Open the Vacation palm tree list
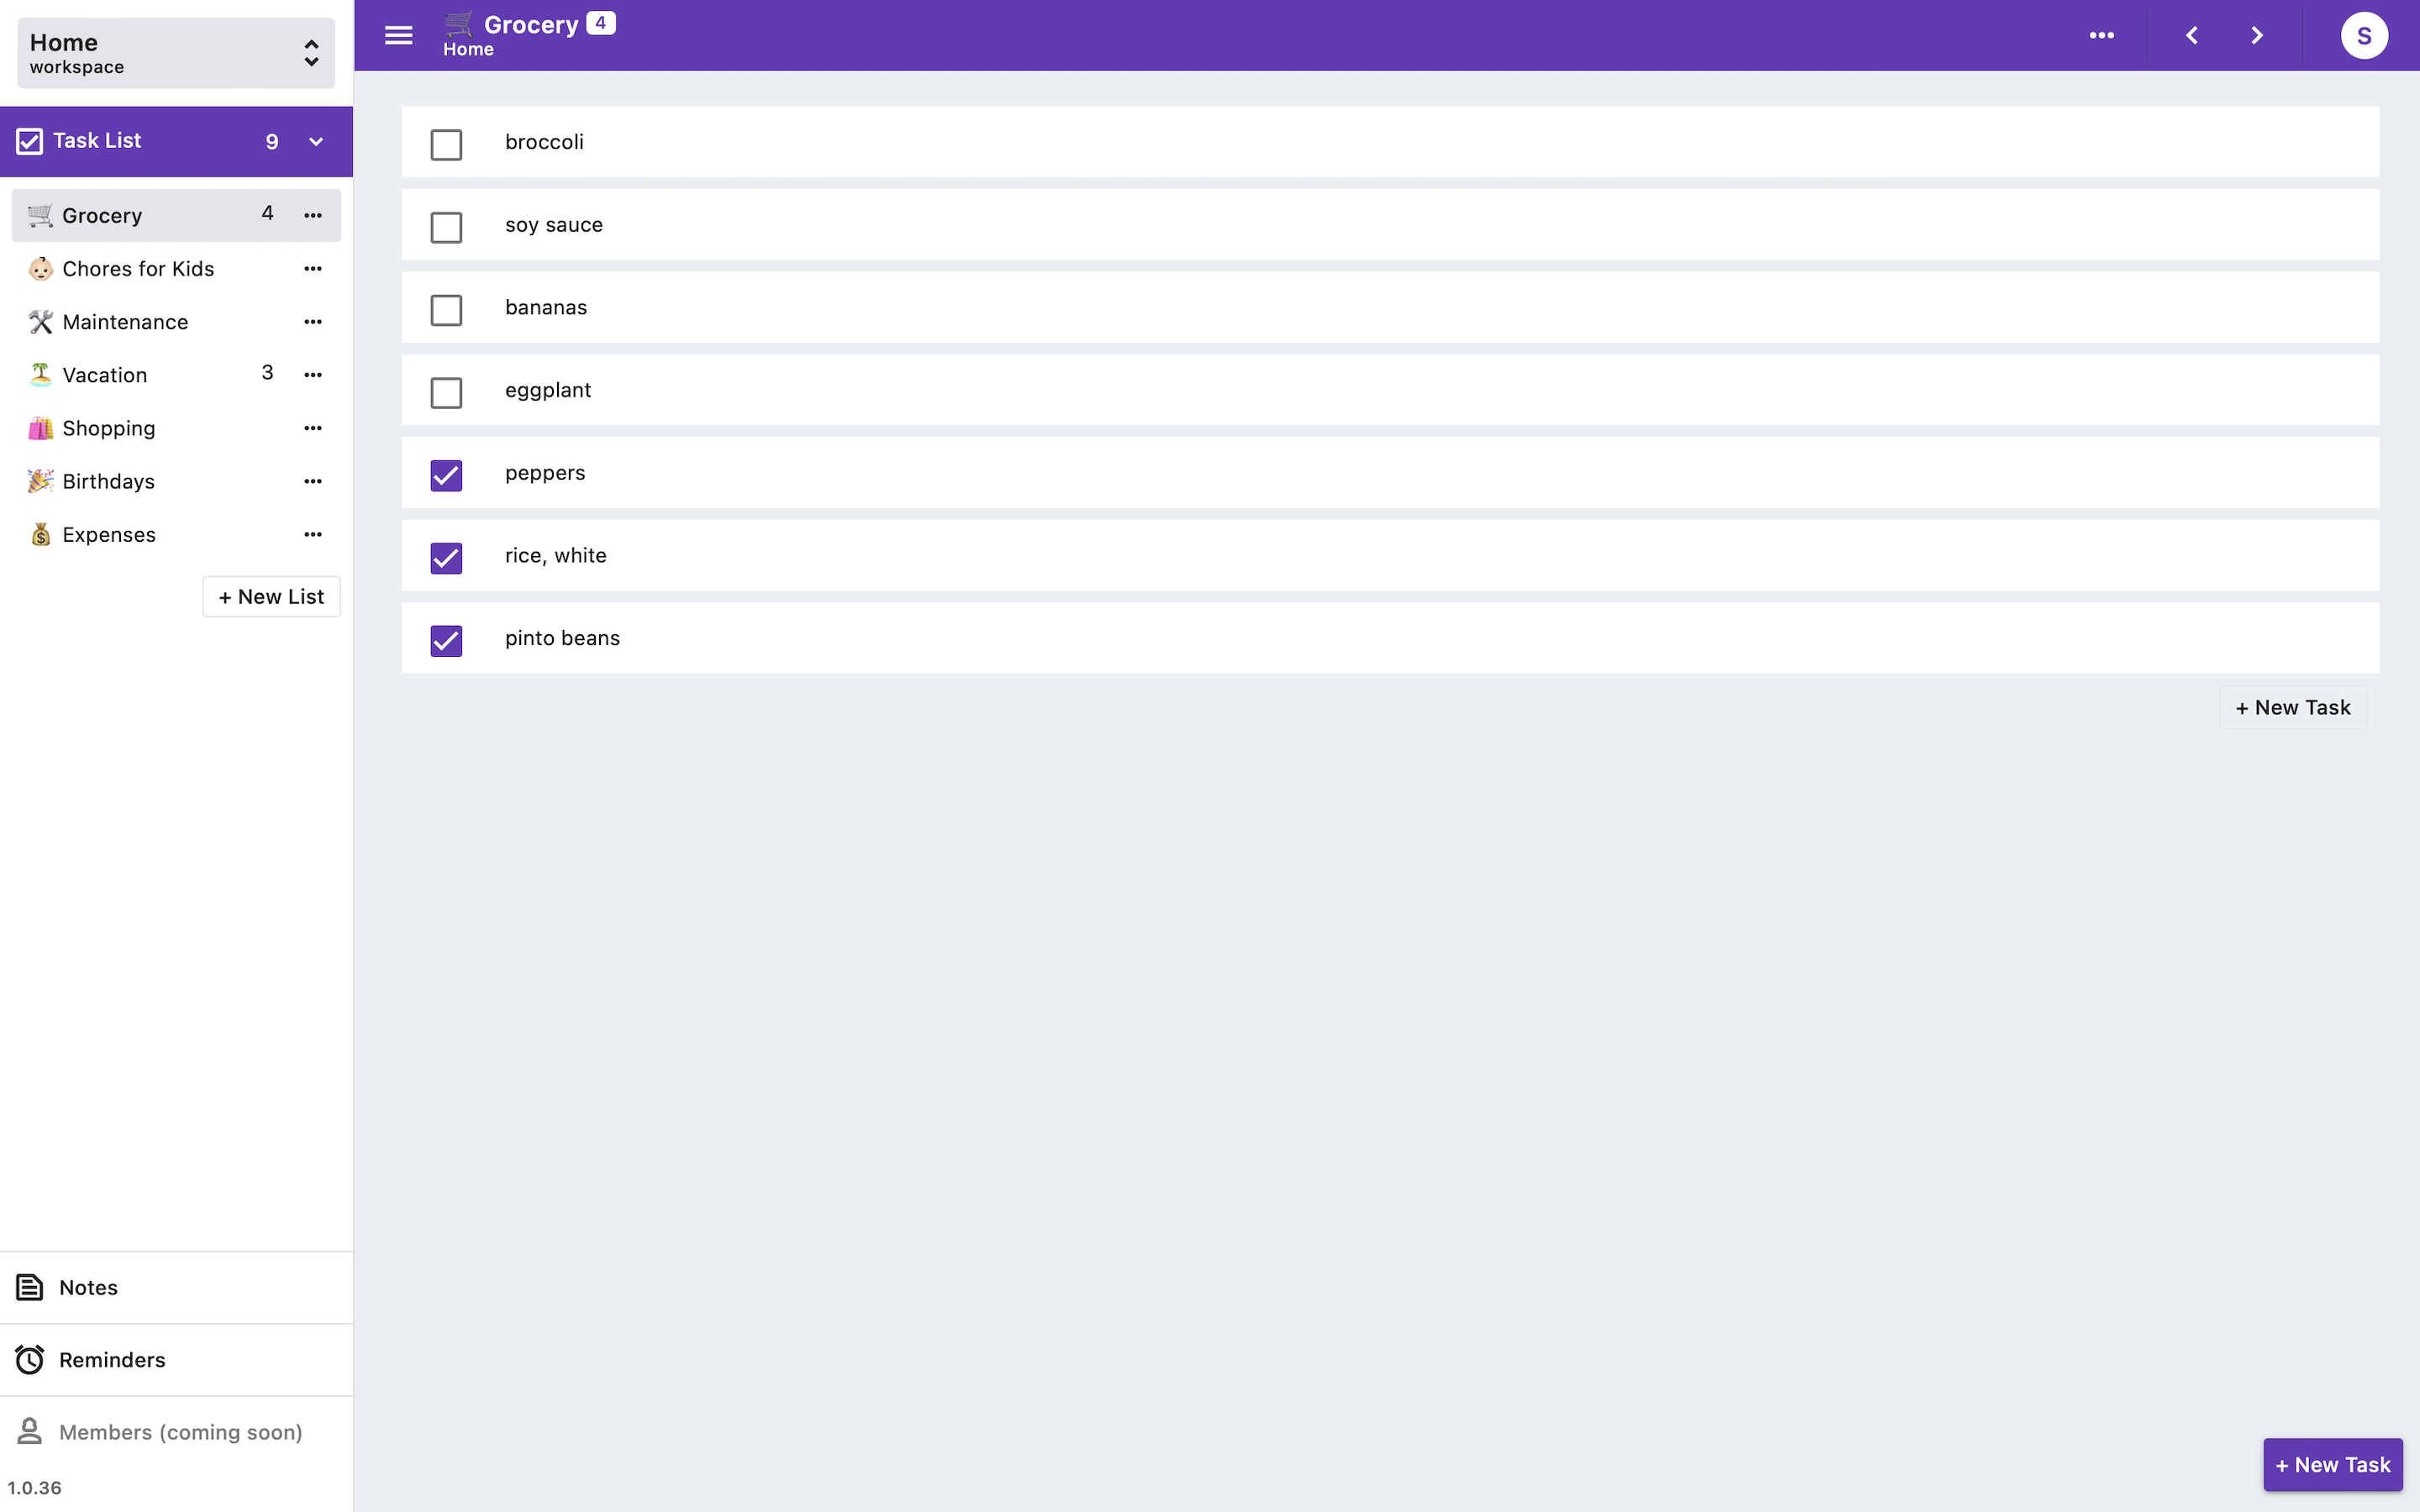This screenshot has width=2420, height=1512. coord(104,374)
